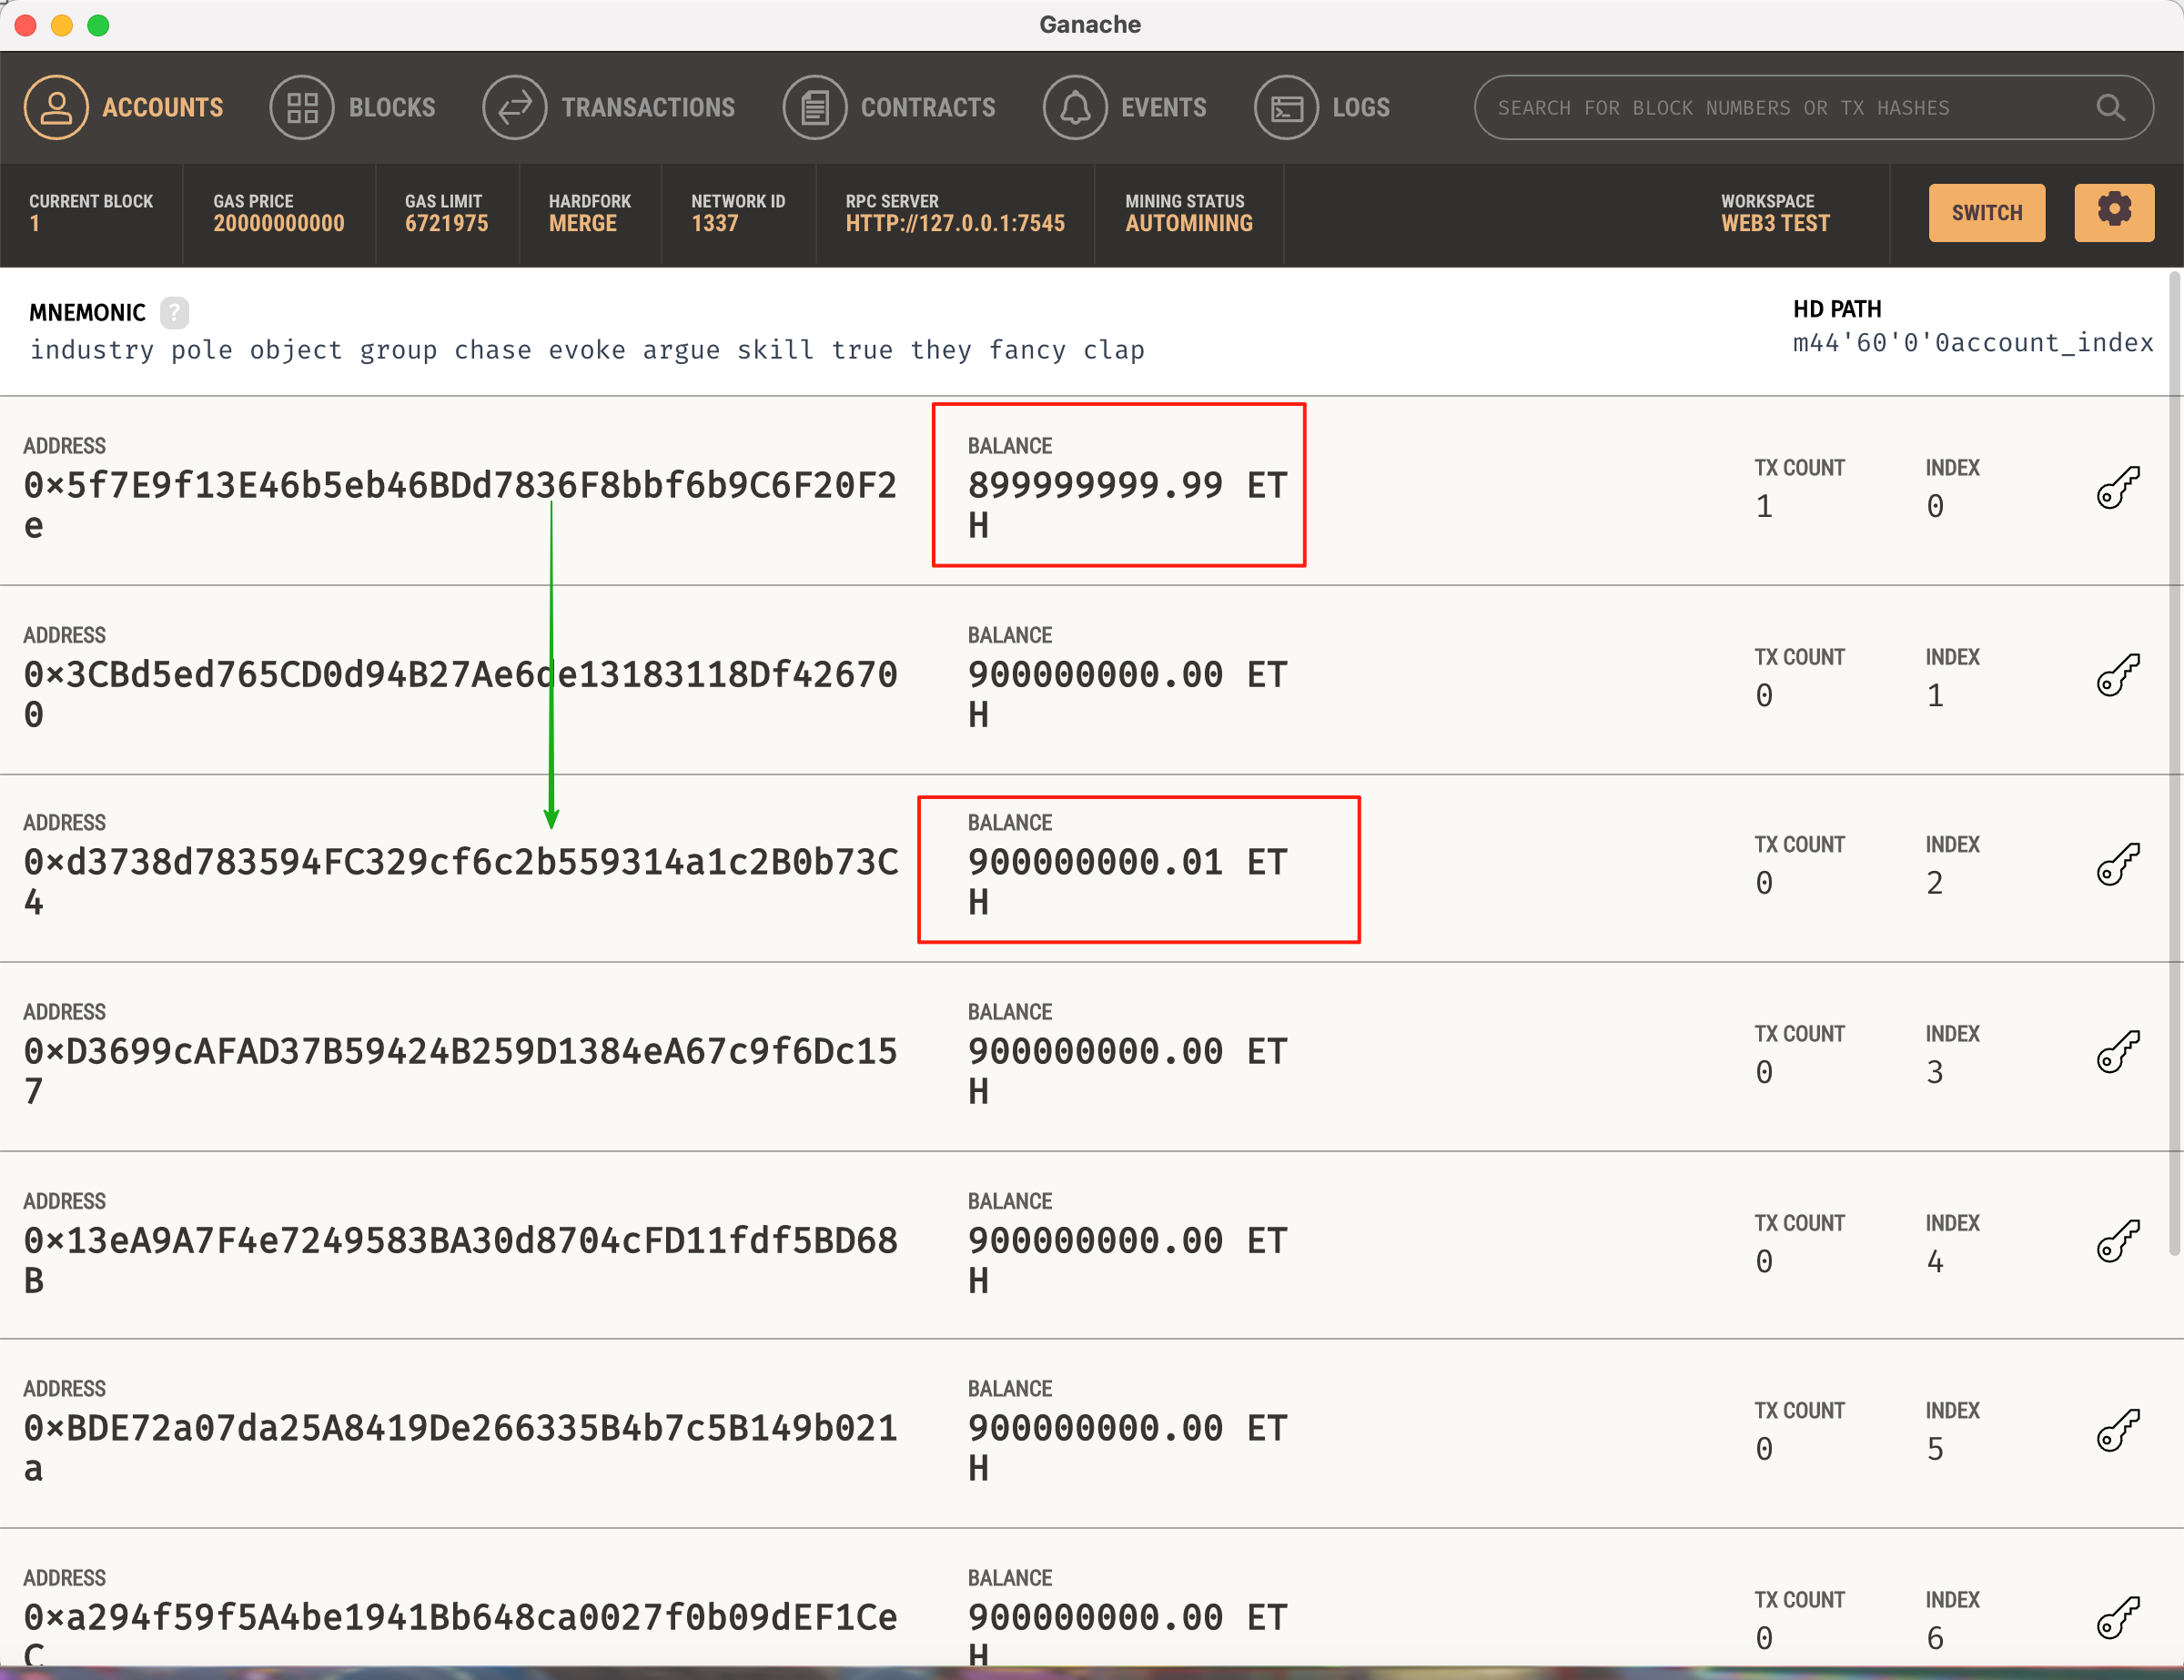Click the Switch workspace button
The image size is (2184, 1680).
point(1986,212)
